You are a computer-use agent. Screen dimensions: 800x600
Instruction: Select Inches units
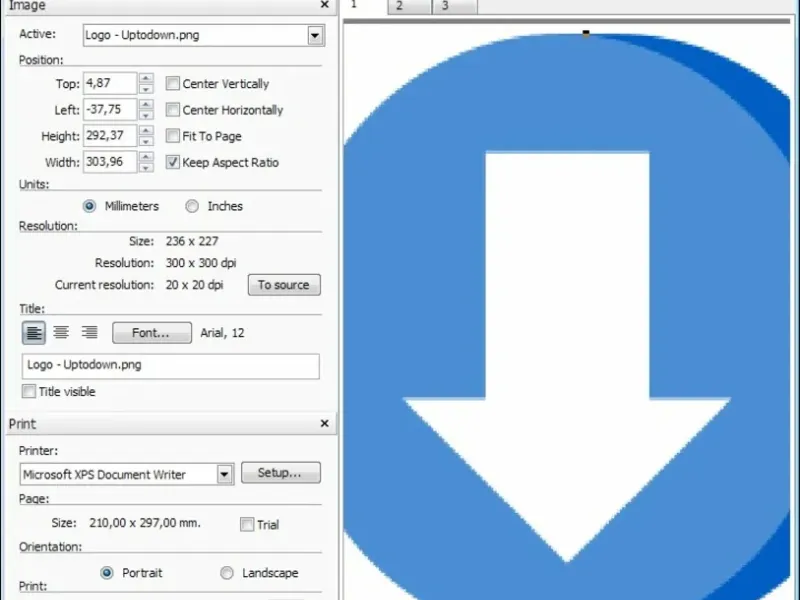click(x=192, y=206)
